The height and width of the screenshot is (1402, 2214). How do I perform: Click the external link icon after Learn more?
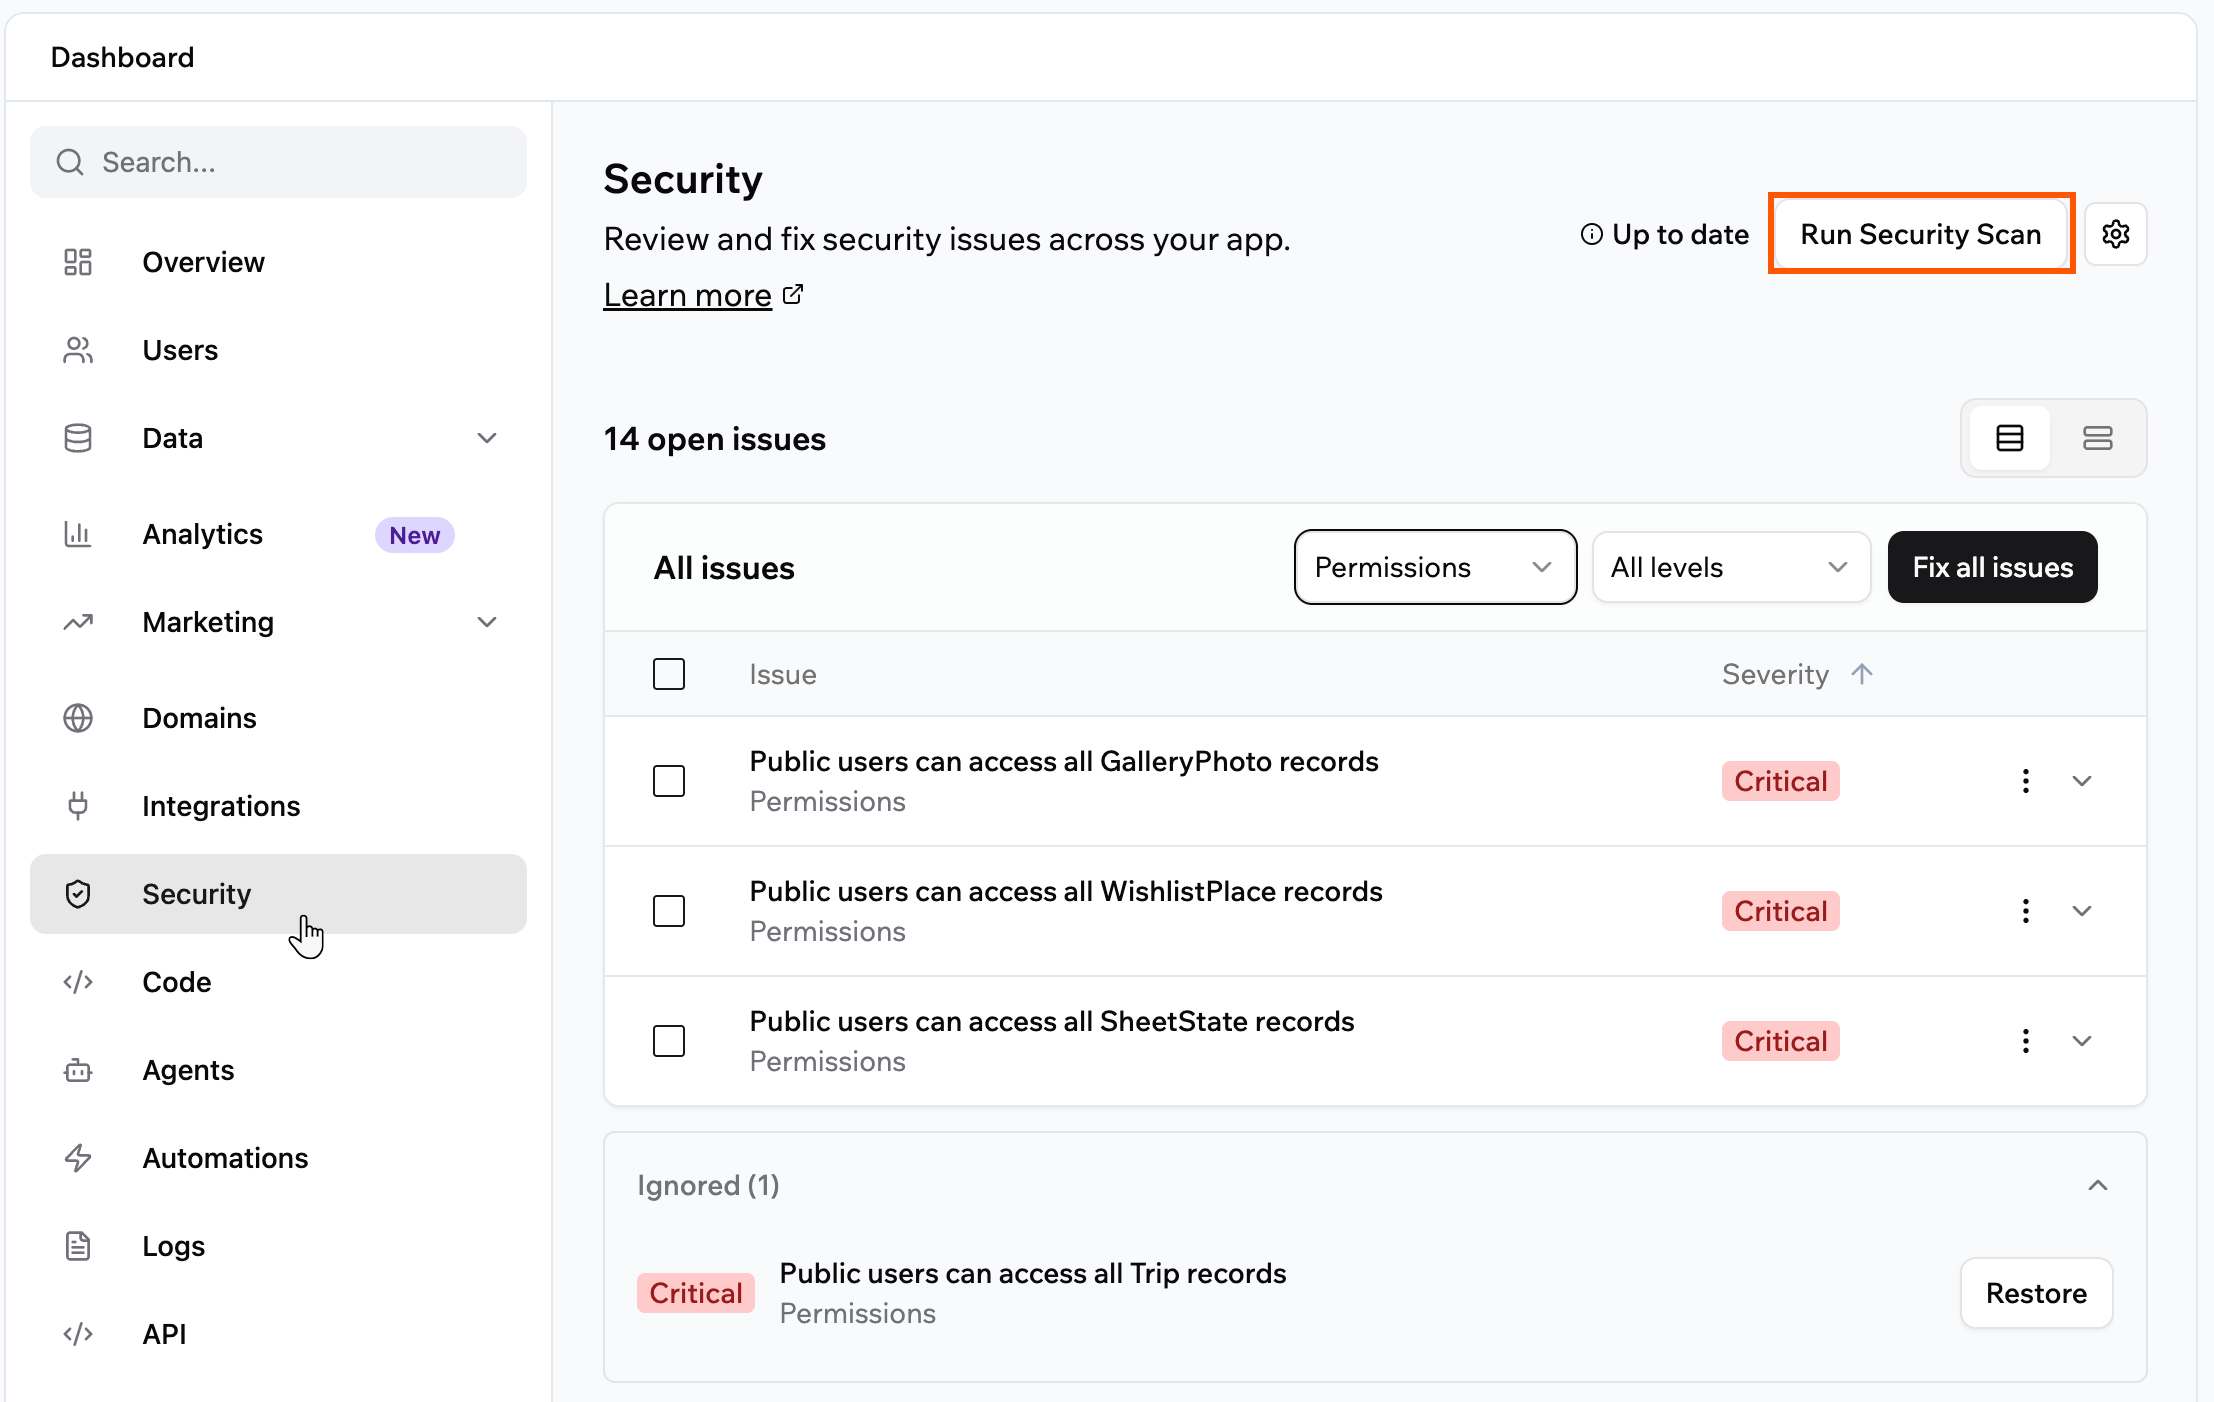click(793, 294)
